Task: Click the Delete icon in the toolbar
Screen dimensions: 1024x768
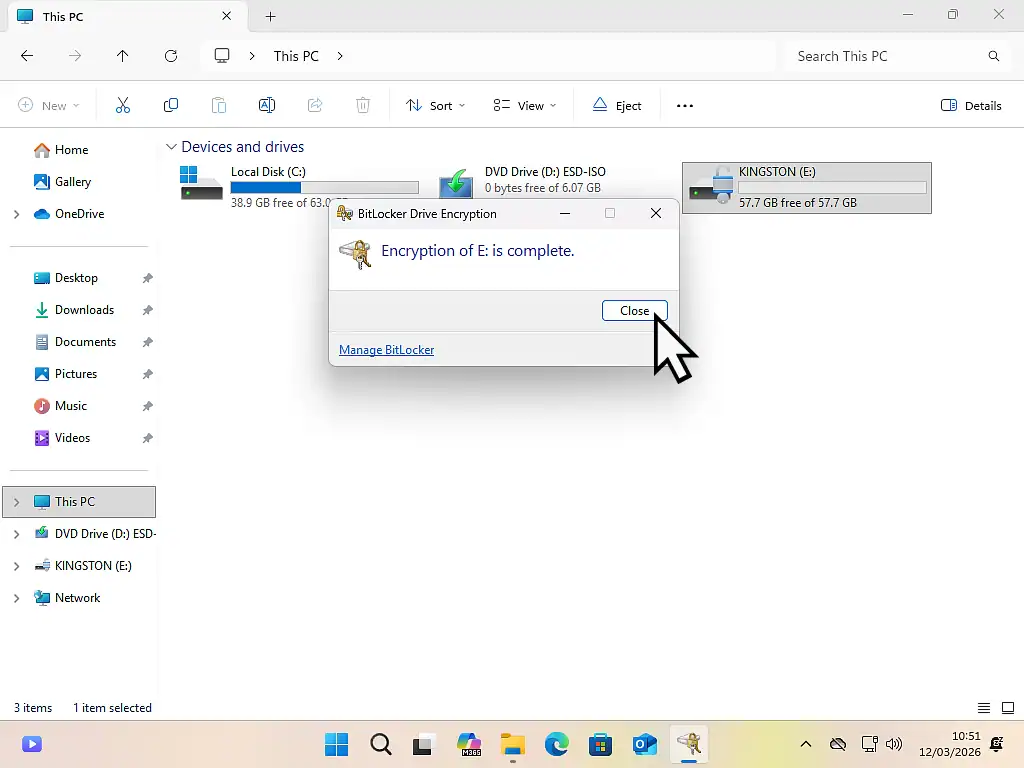Action: 362,104
